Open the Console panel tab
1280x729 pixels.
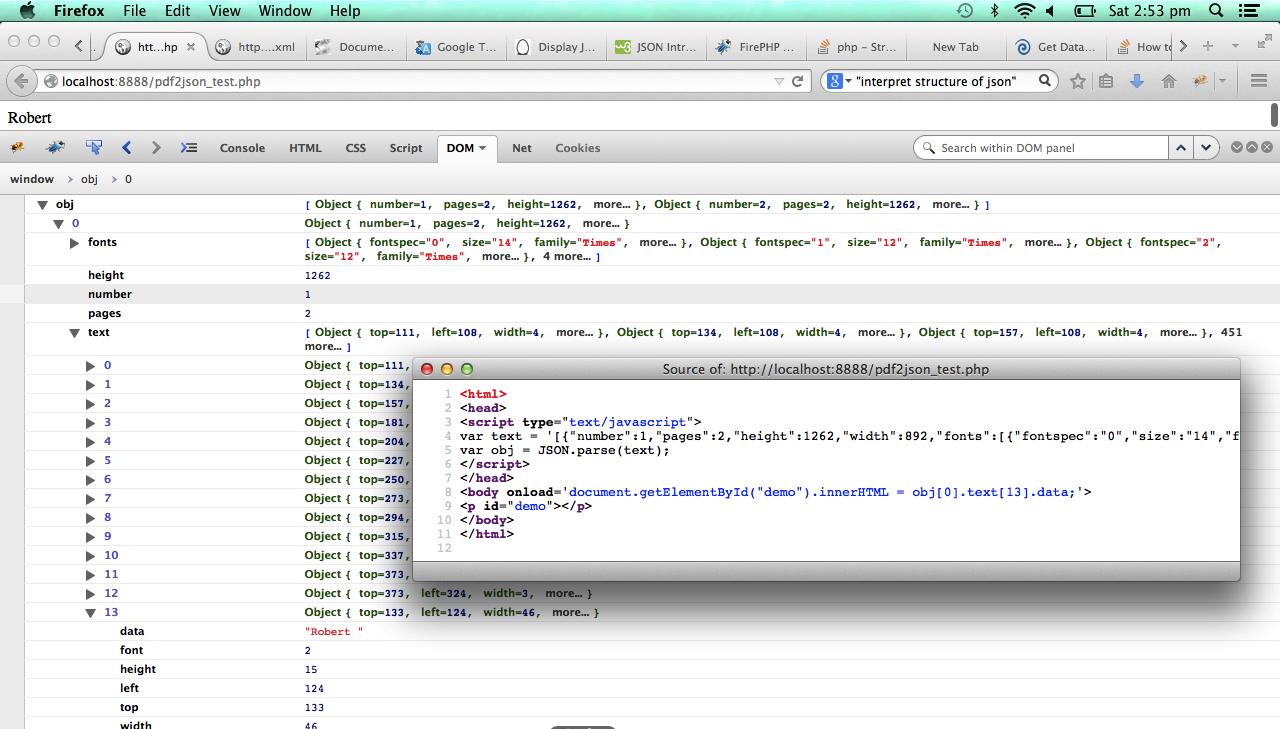point(242,148)
